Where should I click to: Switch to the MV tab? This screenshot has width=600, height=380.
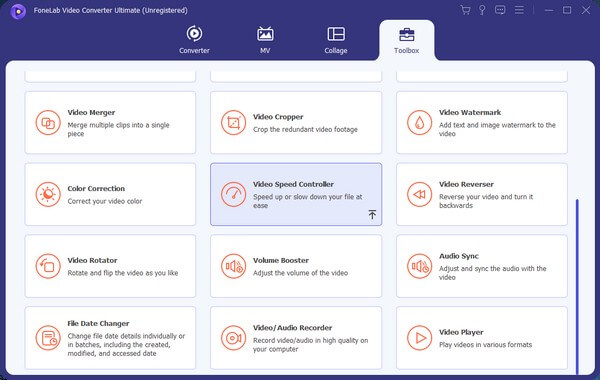[x=265, y=40]
